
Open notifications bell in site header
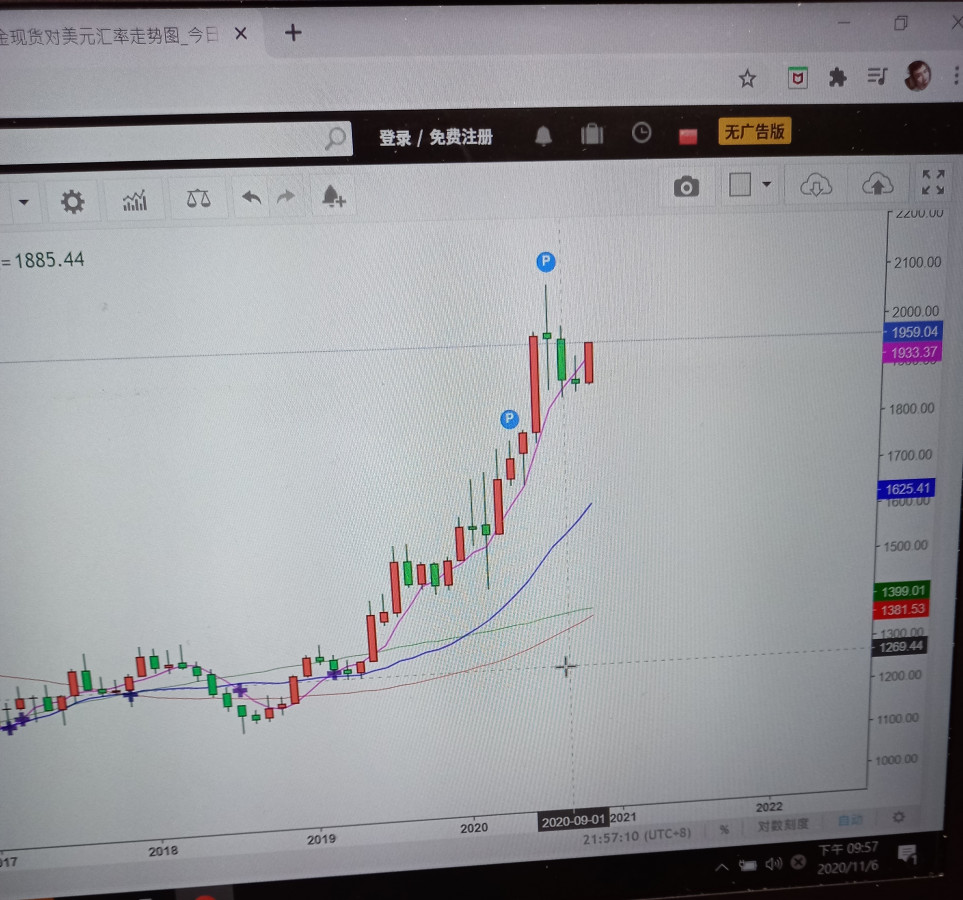(x=543, y=135)
